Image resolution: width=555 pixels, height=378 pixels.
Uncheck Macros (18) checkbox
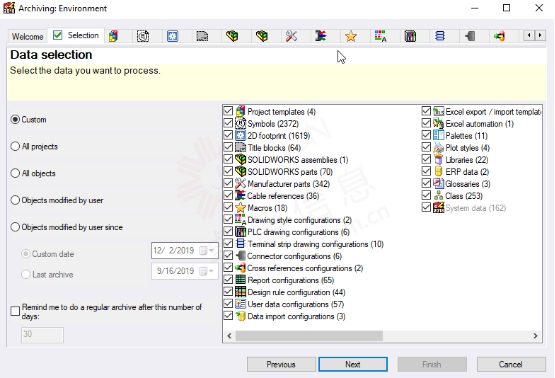pos(228,207)
